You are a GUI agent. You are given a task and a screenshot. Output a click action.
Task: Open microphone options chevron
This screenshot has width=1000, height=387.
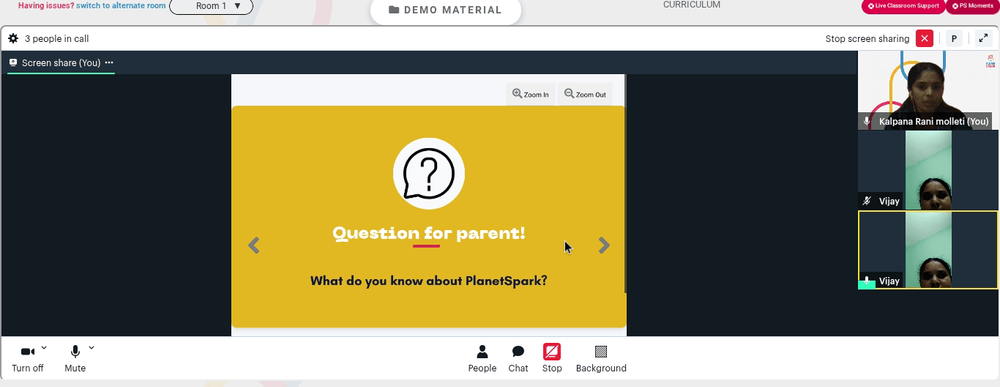tap(91, 347)
